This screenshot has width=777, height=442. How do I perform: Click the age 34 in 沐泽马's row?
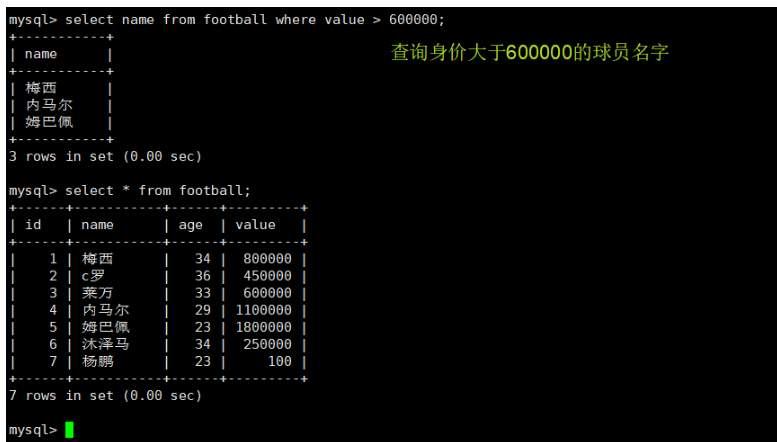click(203, 344)
